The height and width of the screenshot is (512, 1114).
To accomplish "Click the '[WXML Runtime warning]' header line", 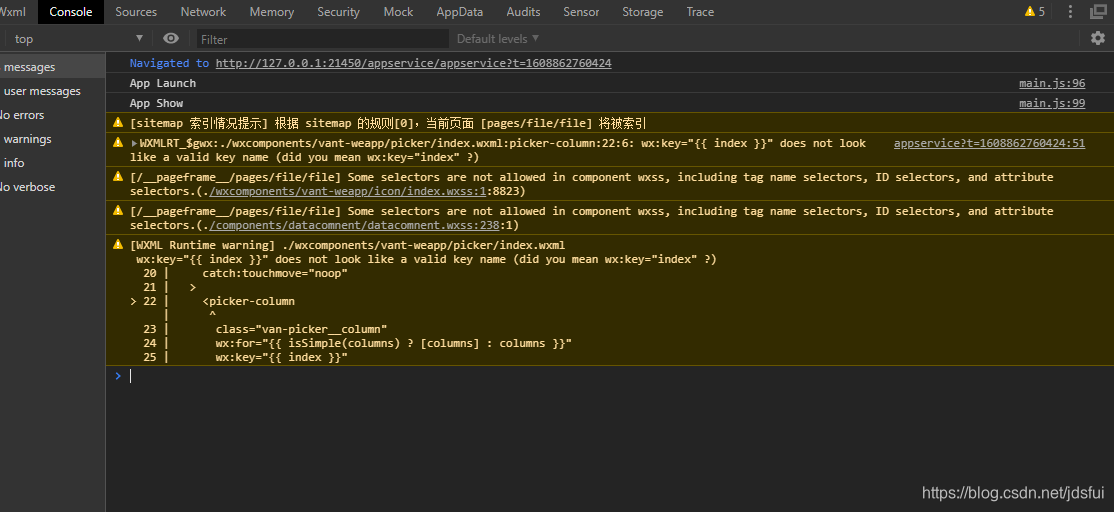I will (347, 245).
